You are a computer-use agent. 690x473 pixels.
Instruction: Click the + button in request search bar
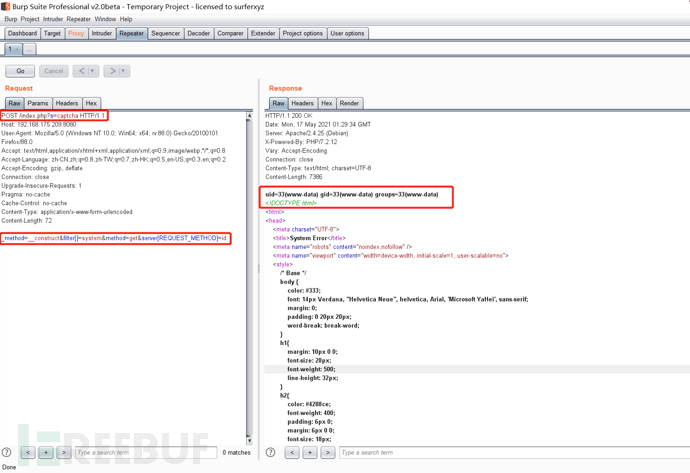point(46,452)
